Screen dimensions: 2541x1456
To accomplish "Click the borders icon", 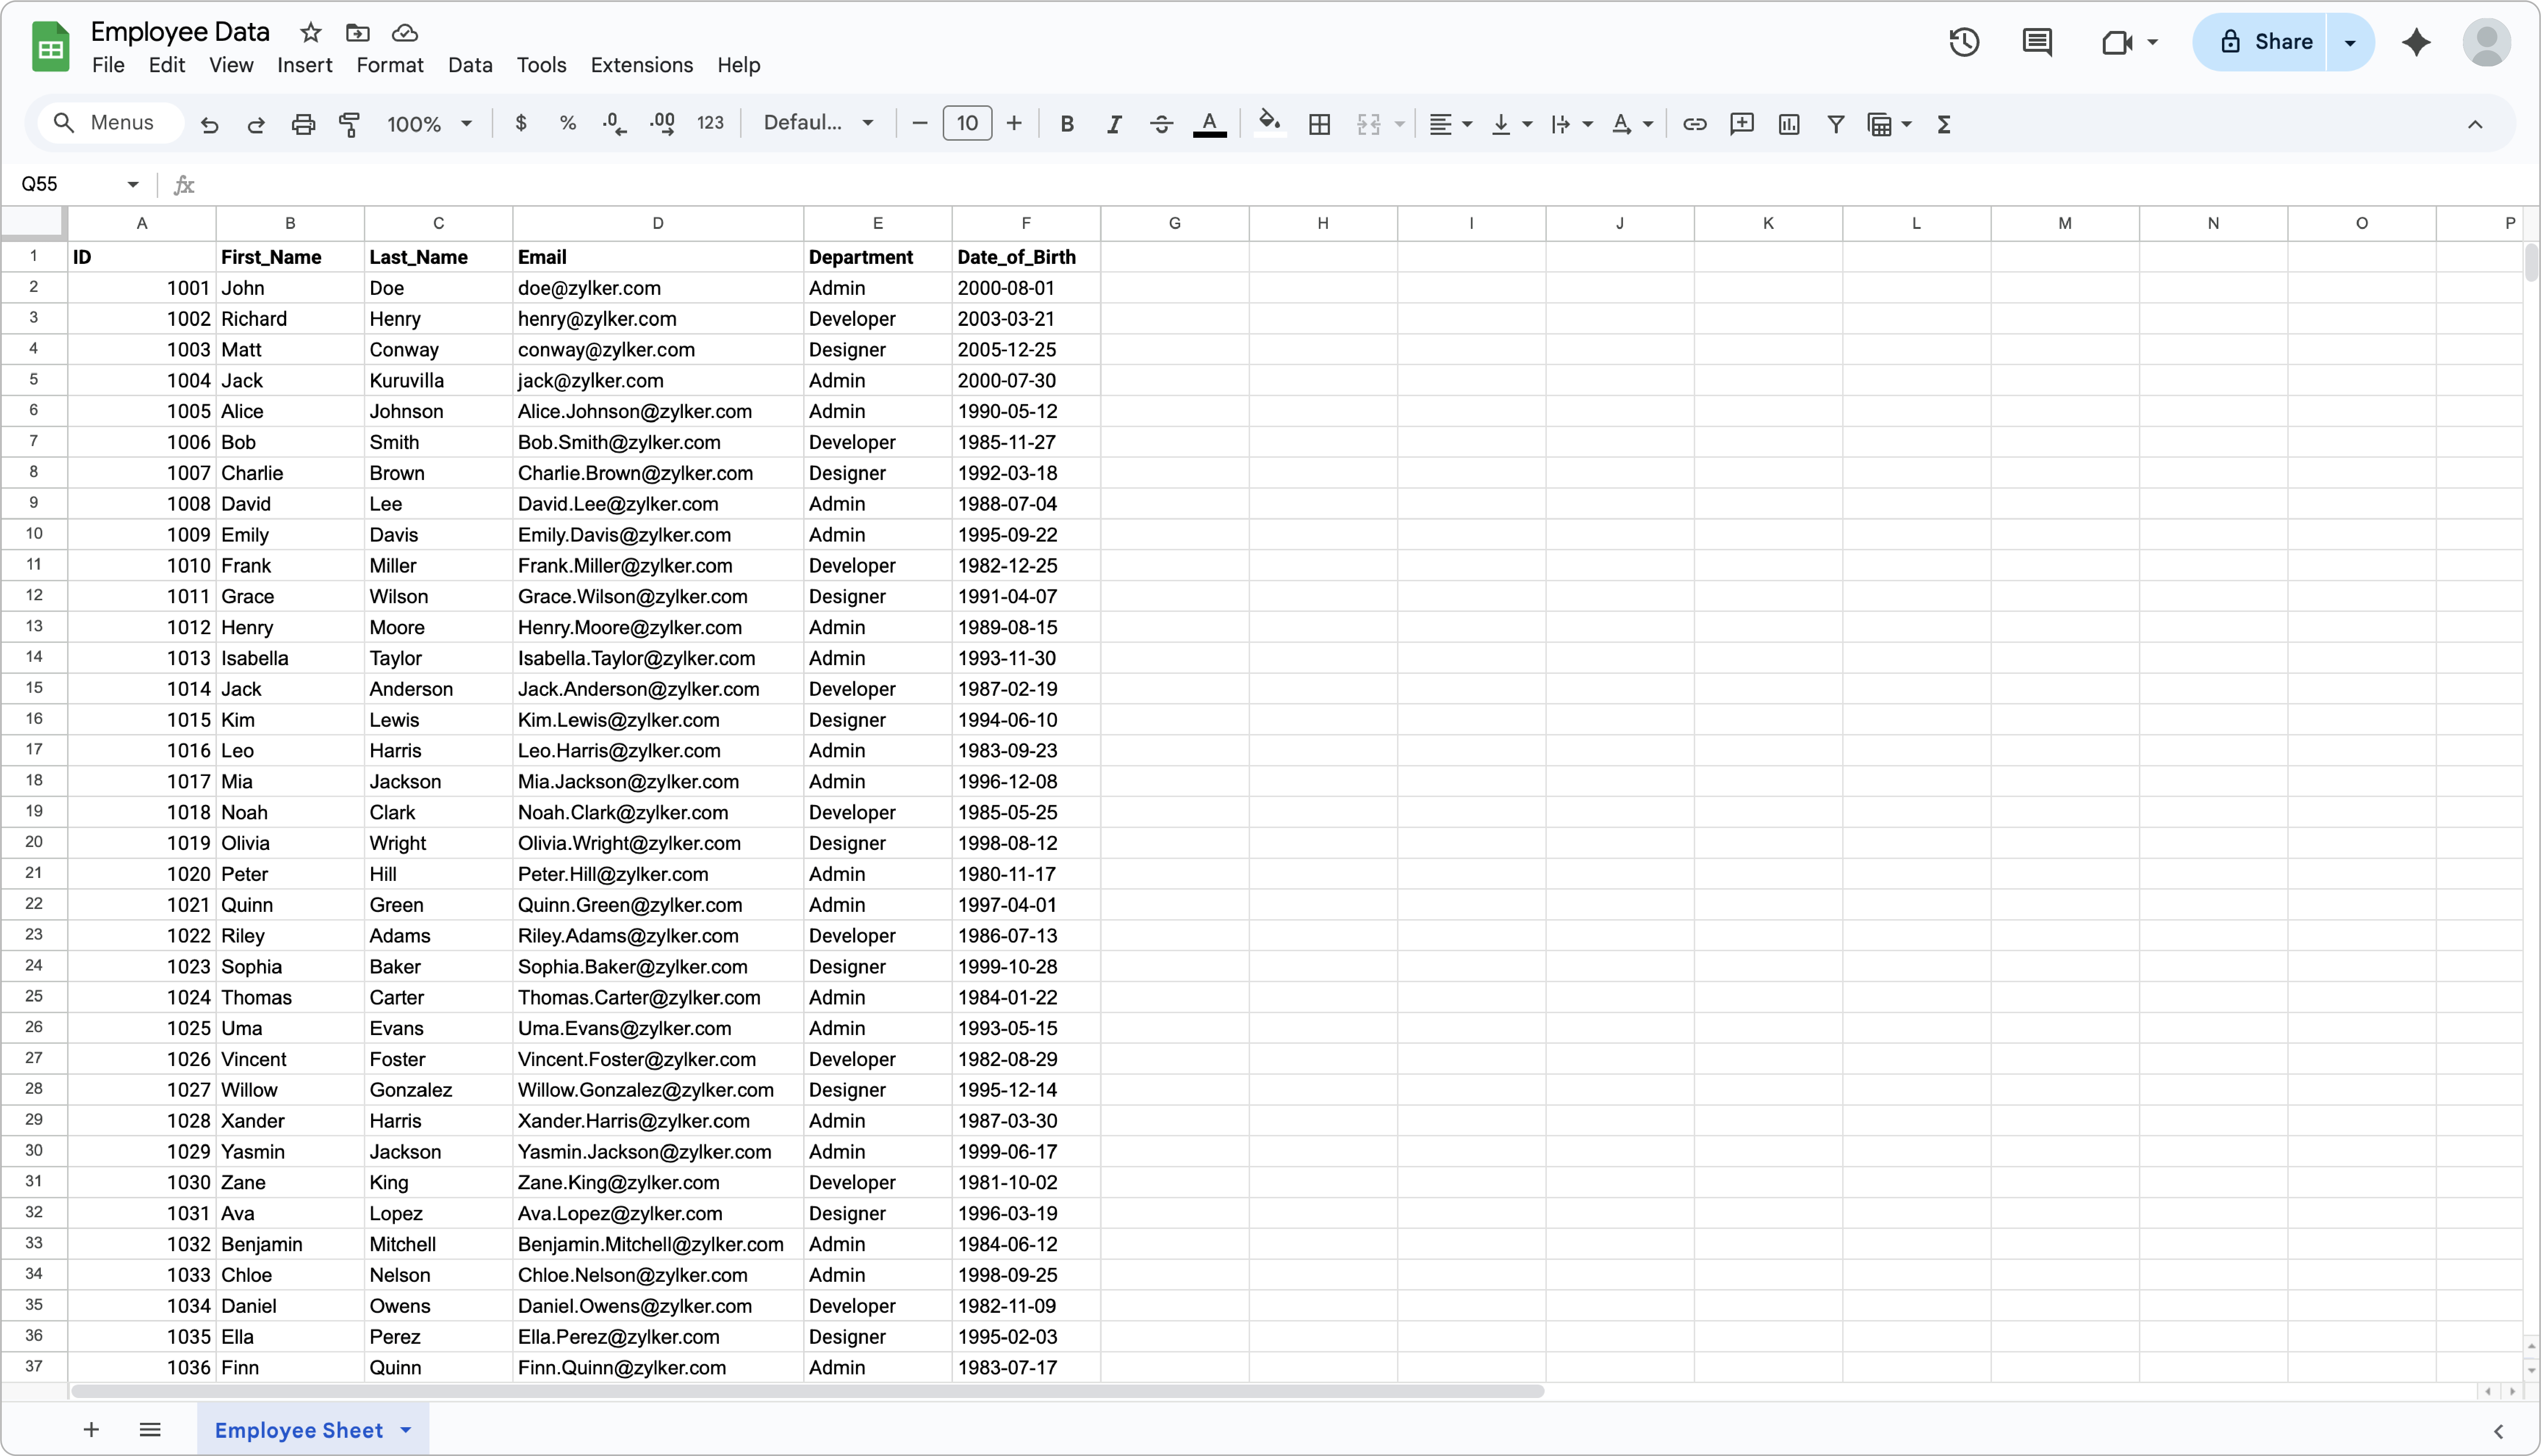I will (1319, 124).
